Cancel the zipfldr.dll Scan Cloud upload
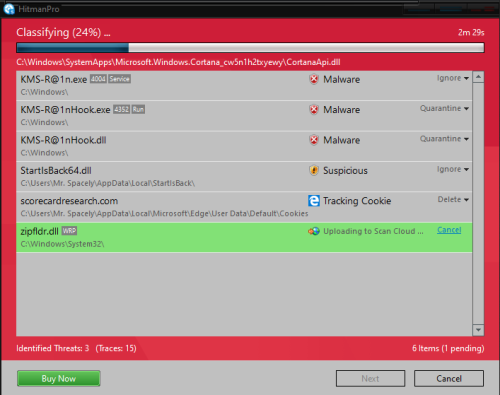The height and width of the screenshot is (395, 500). pos(449,230)
